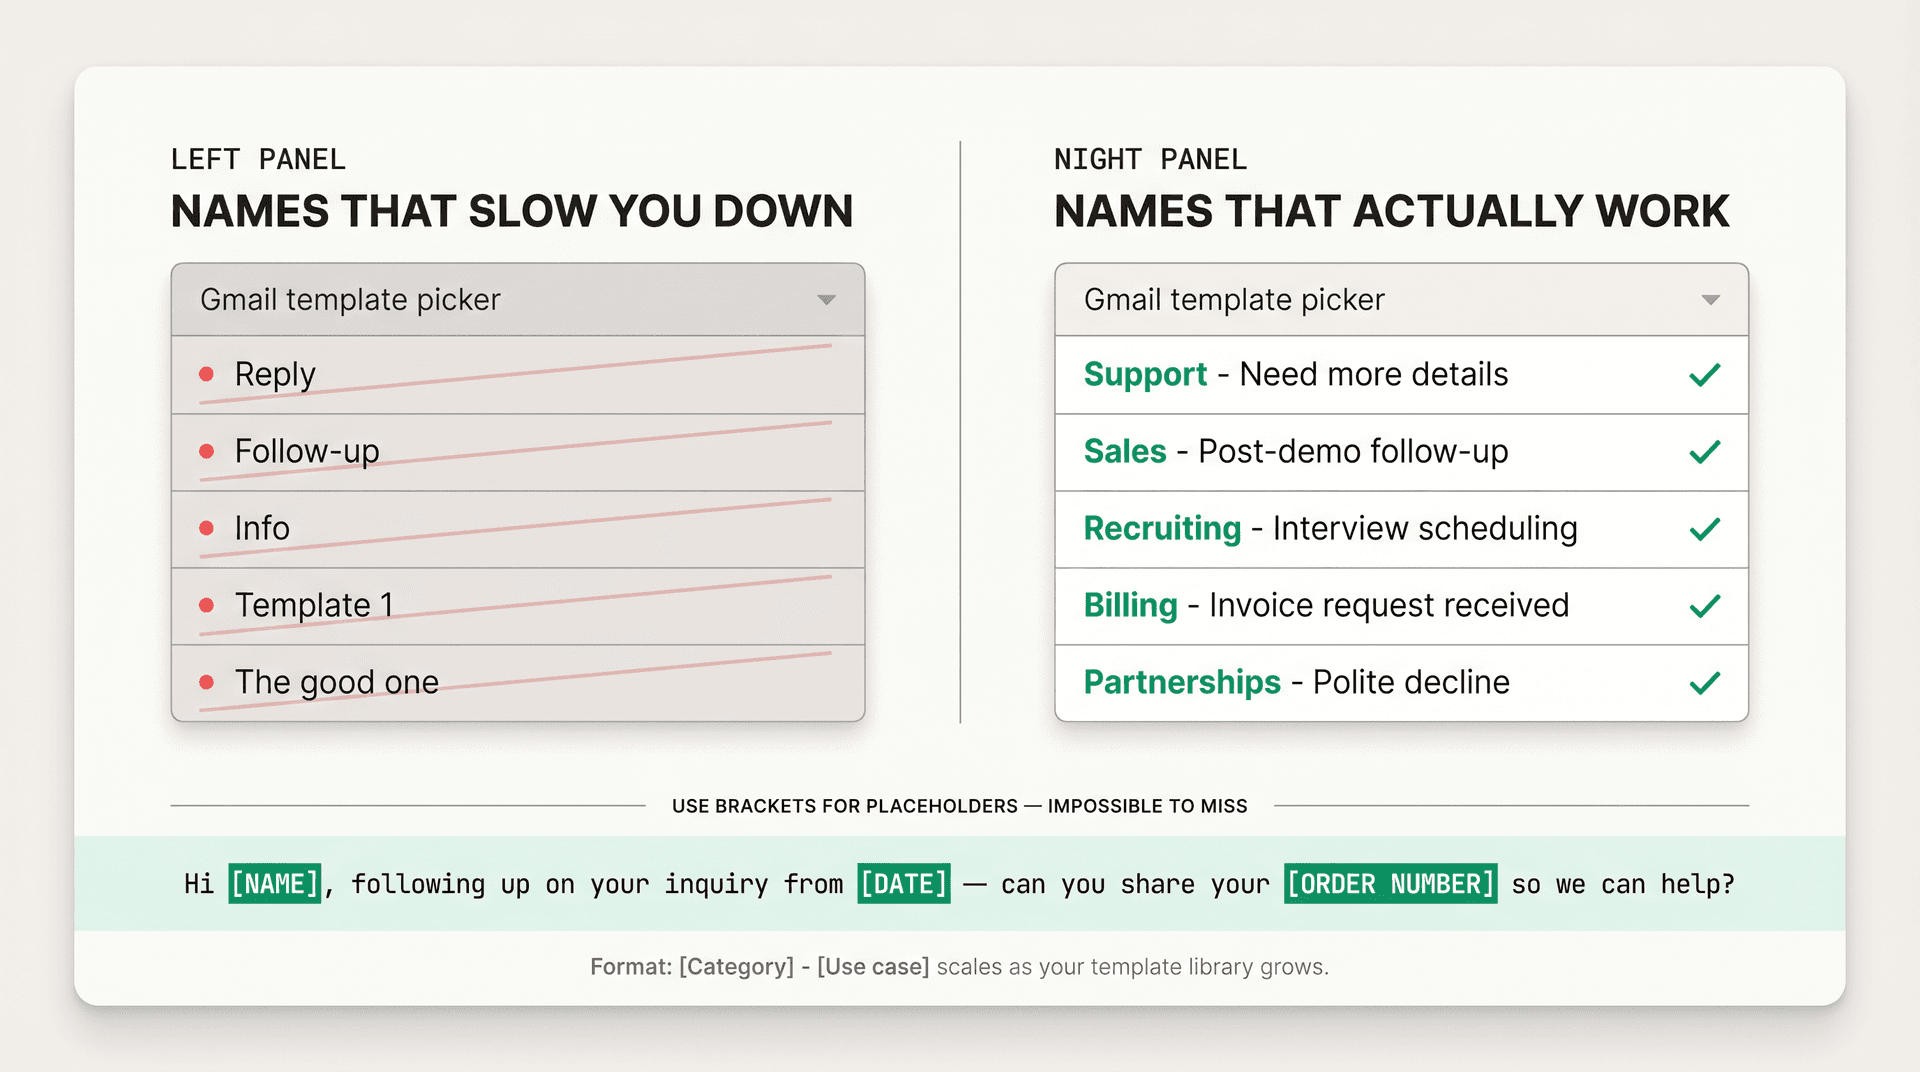This screenshot has width=1920, height=1072.
Task: Click the [ORDER NUMBER] placeholder tag
Action: pos(1390,884)
